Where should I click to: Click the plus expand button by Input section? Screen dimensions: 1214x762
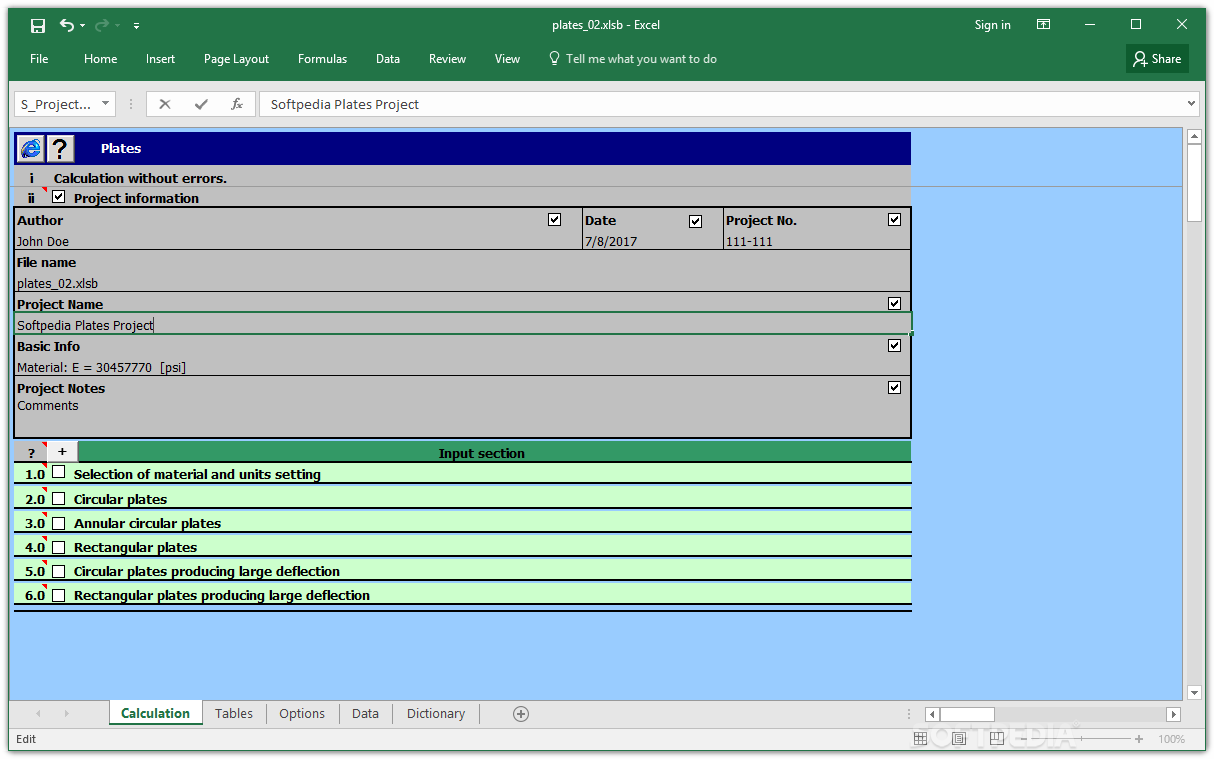[62, 452]
